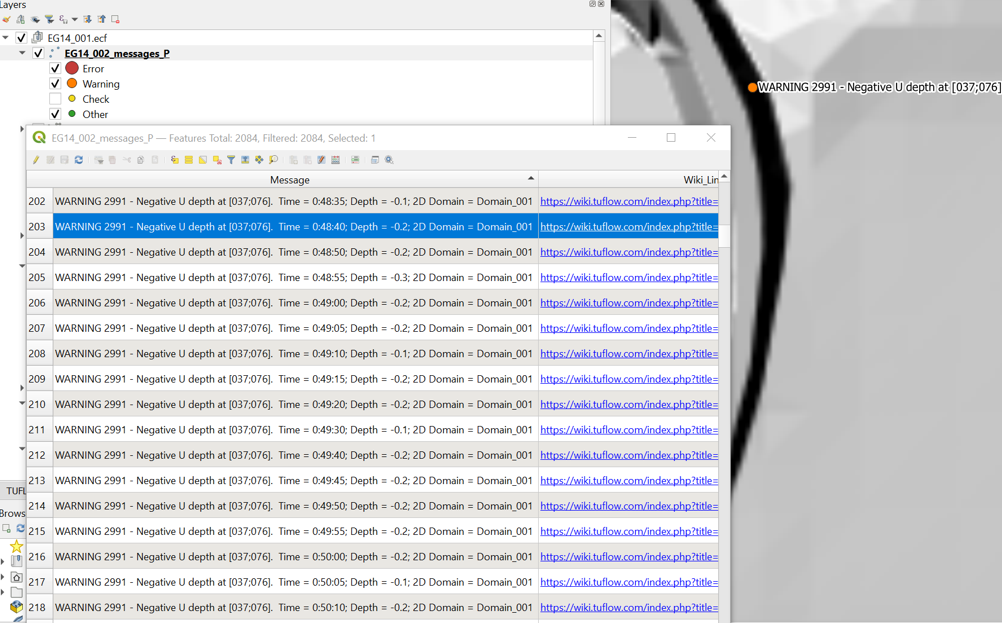Switch to the TUFLOW panel tab
Viewport: 1002px width, 623px height.
(x=14, y=490)
